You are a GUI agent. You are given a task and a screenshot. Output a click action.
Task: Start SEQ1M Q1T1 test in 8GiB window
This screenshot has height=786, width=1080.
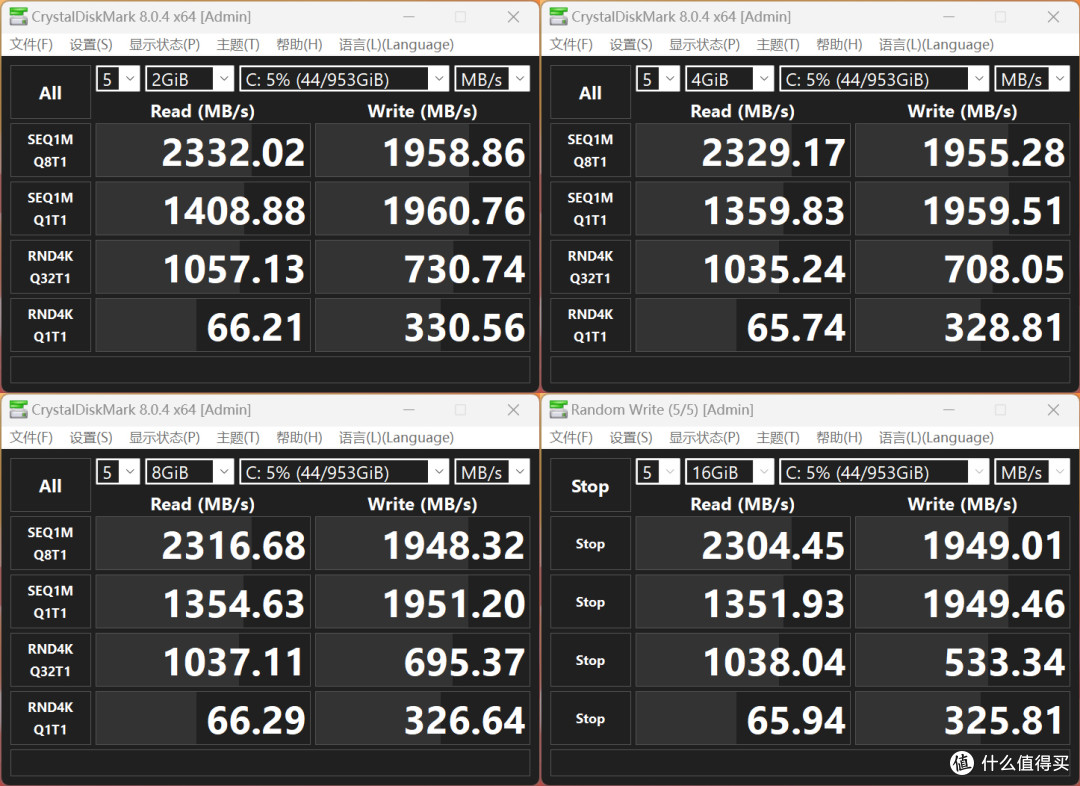pyautogui.click(x=50, y=601)
